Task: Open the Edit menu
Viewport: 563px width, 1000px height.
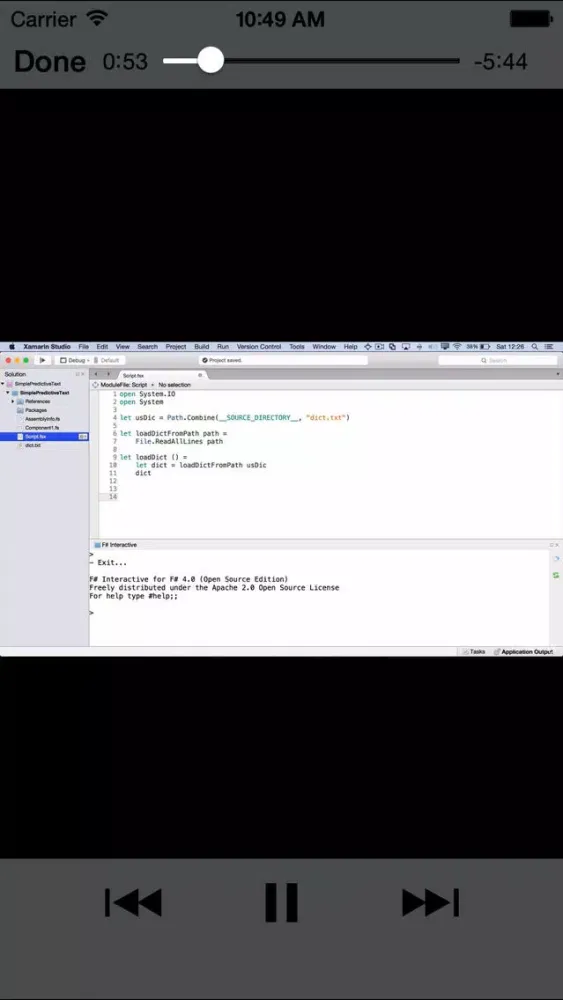Action: 102,346
